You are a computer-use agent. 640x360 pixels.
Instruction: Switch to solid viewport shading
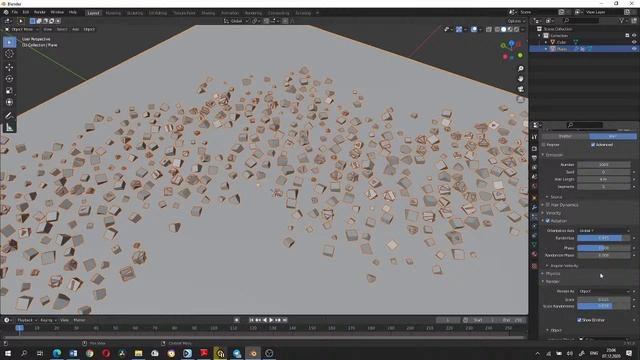[504, 29]
